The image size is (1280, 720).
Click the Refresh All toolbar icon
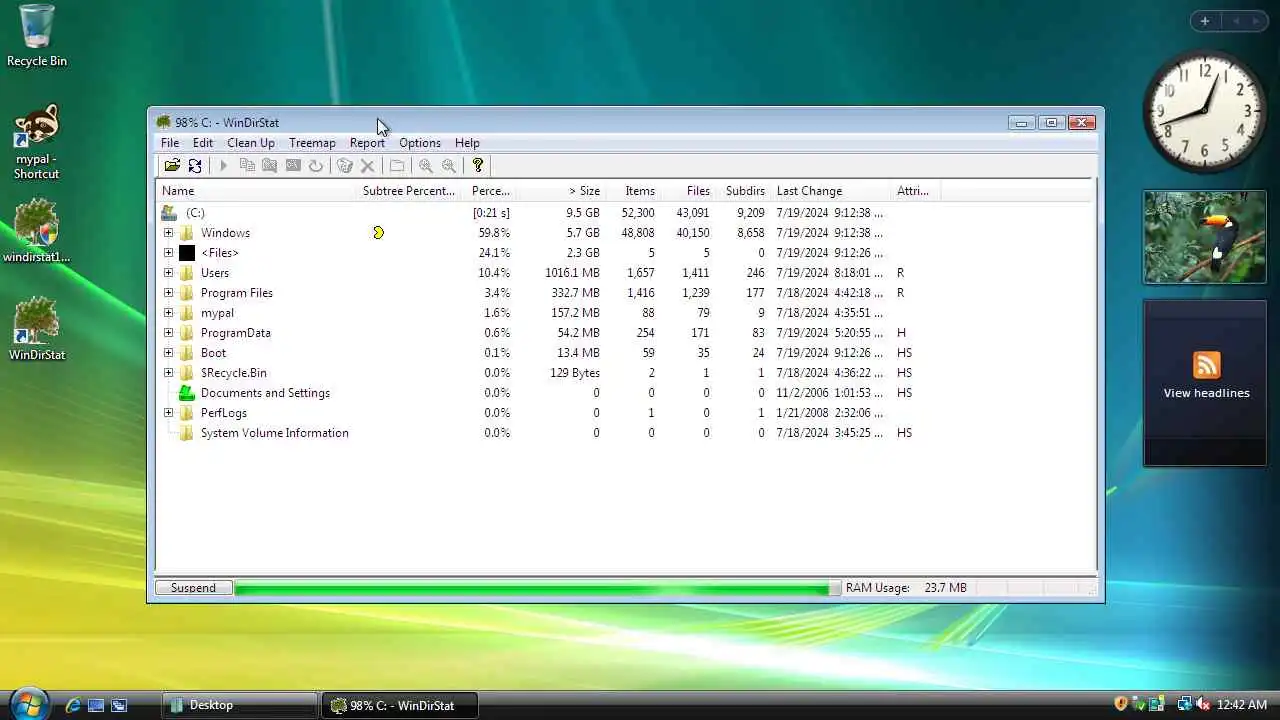195,166
